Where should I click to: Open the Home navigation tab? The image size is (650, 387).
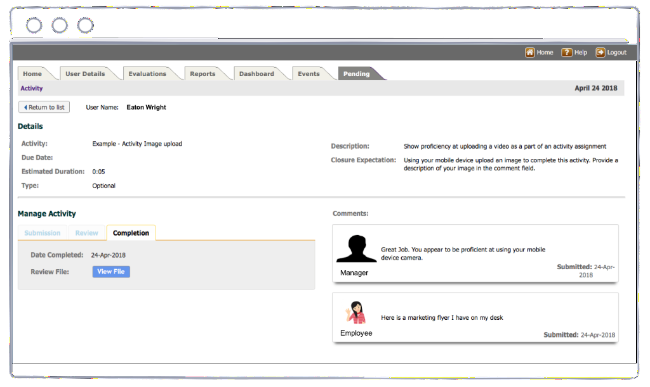coord(32,73)
